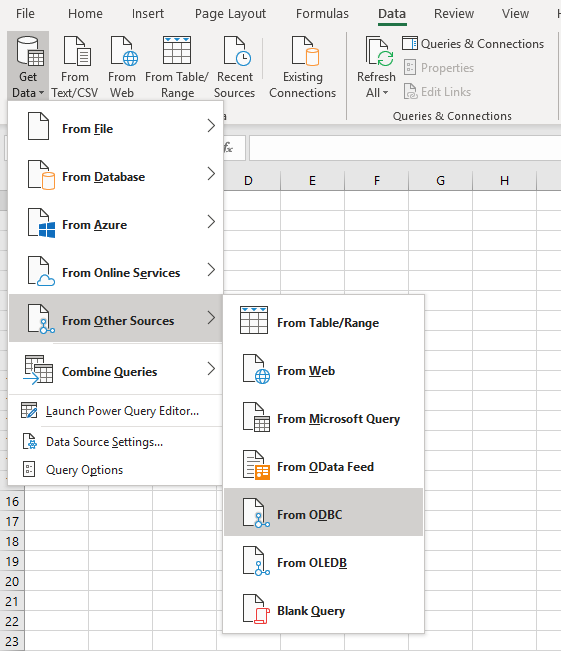Image resolution: width=561 pixels, height=651 pixels.
Task: Click the From Database cylinder icon
Action: coord(48,181)
